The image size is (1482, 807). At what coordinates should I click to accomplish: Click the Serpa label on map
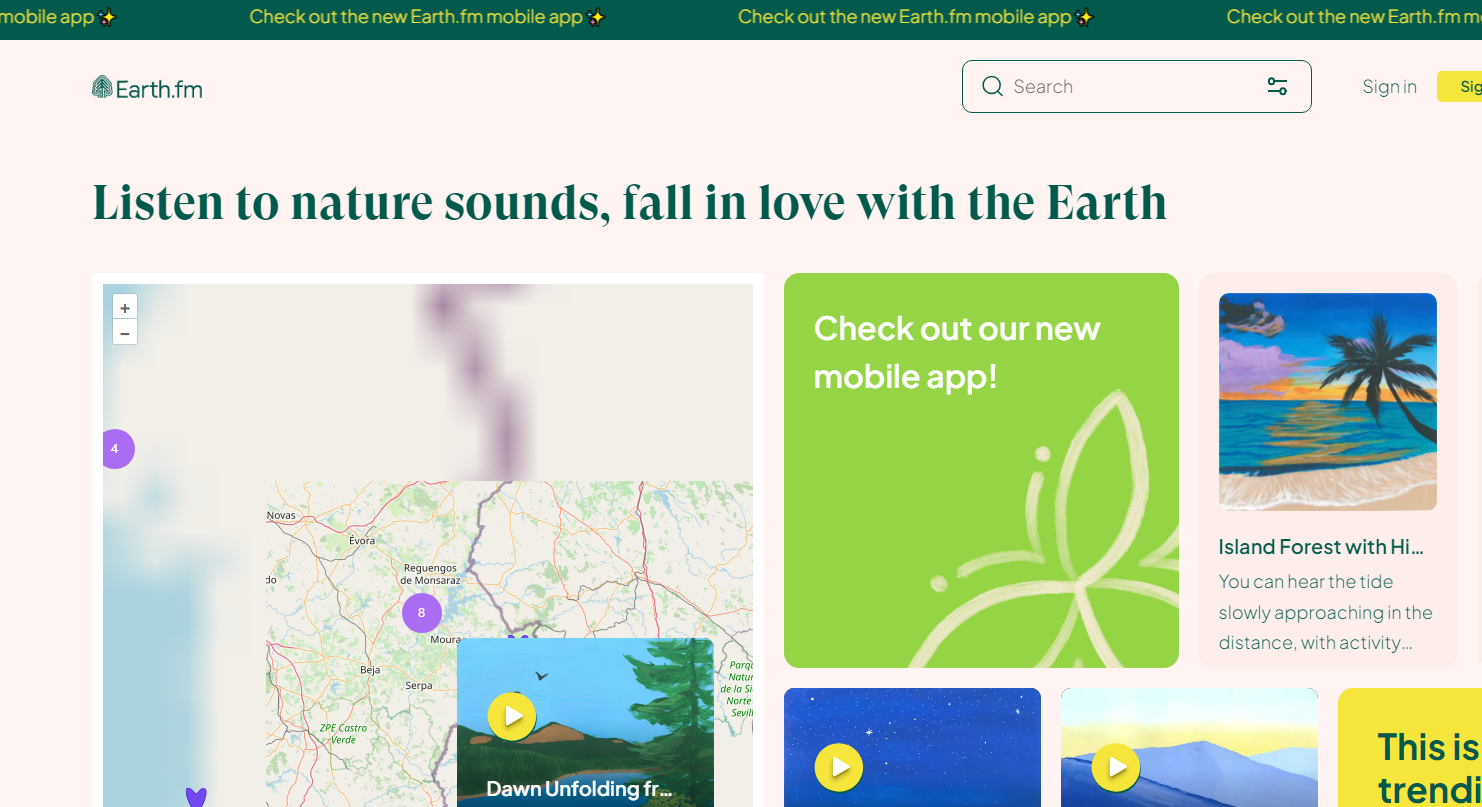(418, 685)
